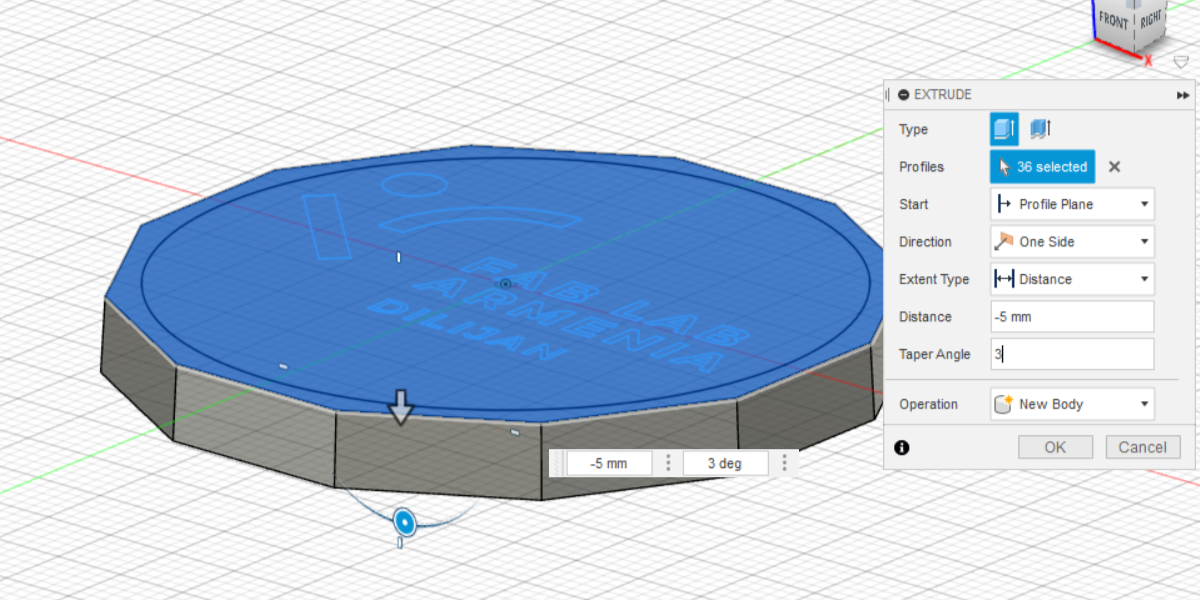This screenshot has width=1200, height=600.
Task: Click the taper angle rotation manipulator
Action: (x=403, y=521)
